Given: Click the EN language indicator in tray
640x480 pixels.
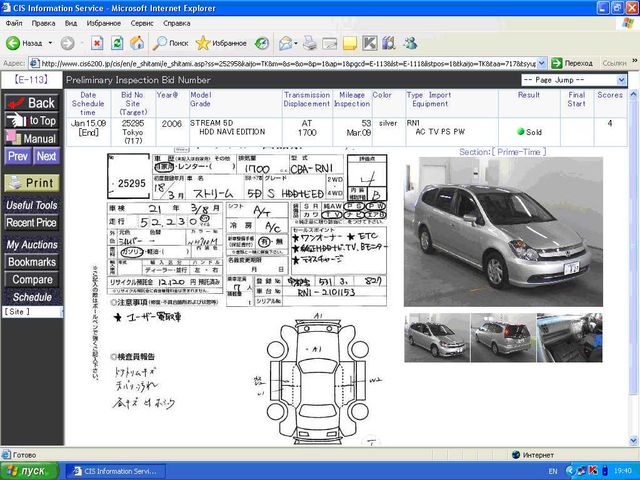Looking at the screenshot, I should click(x=553, y=471).
